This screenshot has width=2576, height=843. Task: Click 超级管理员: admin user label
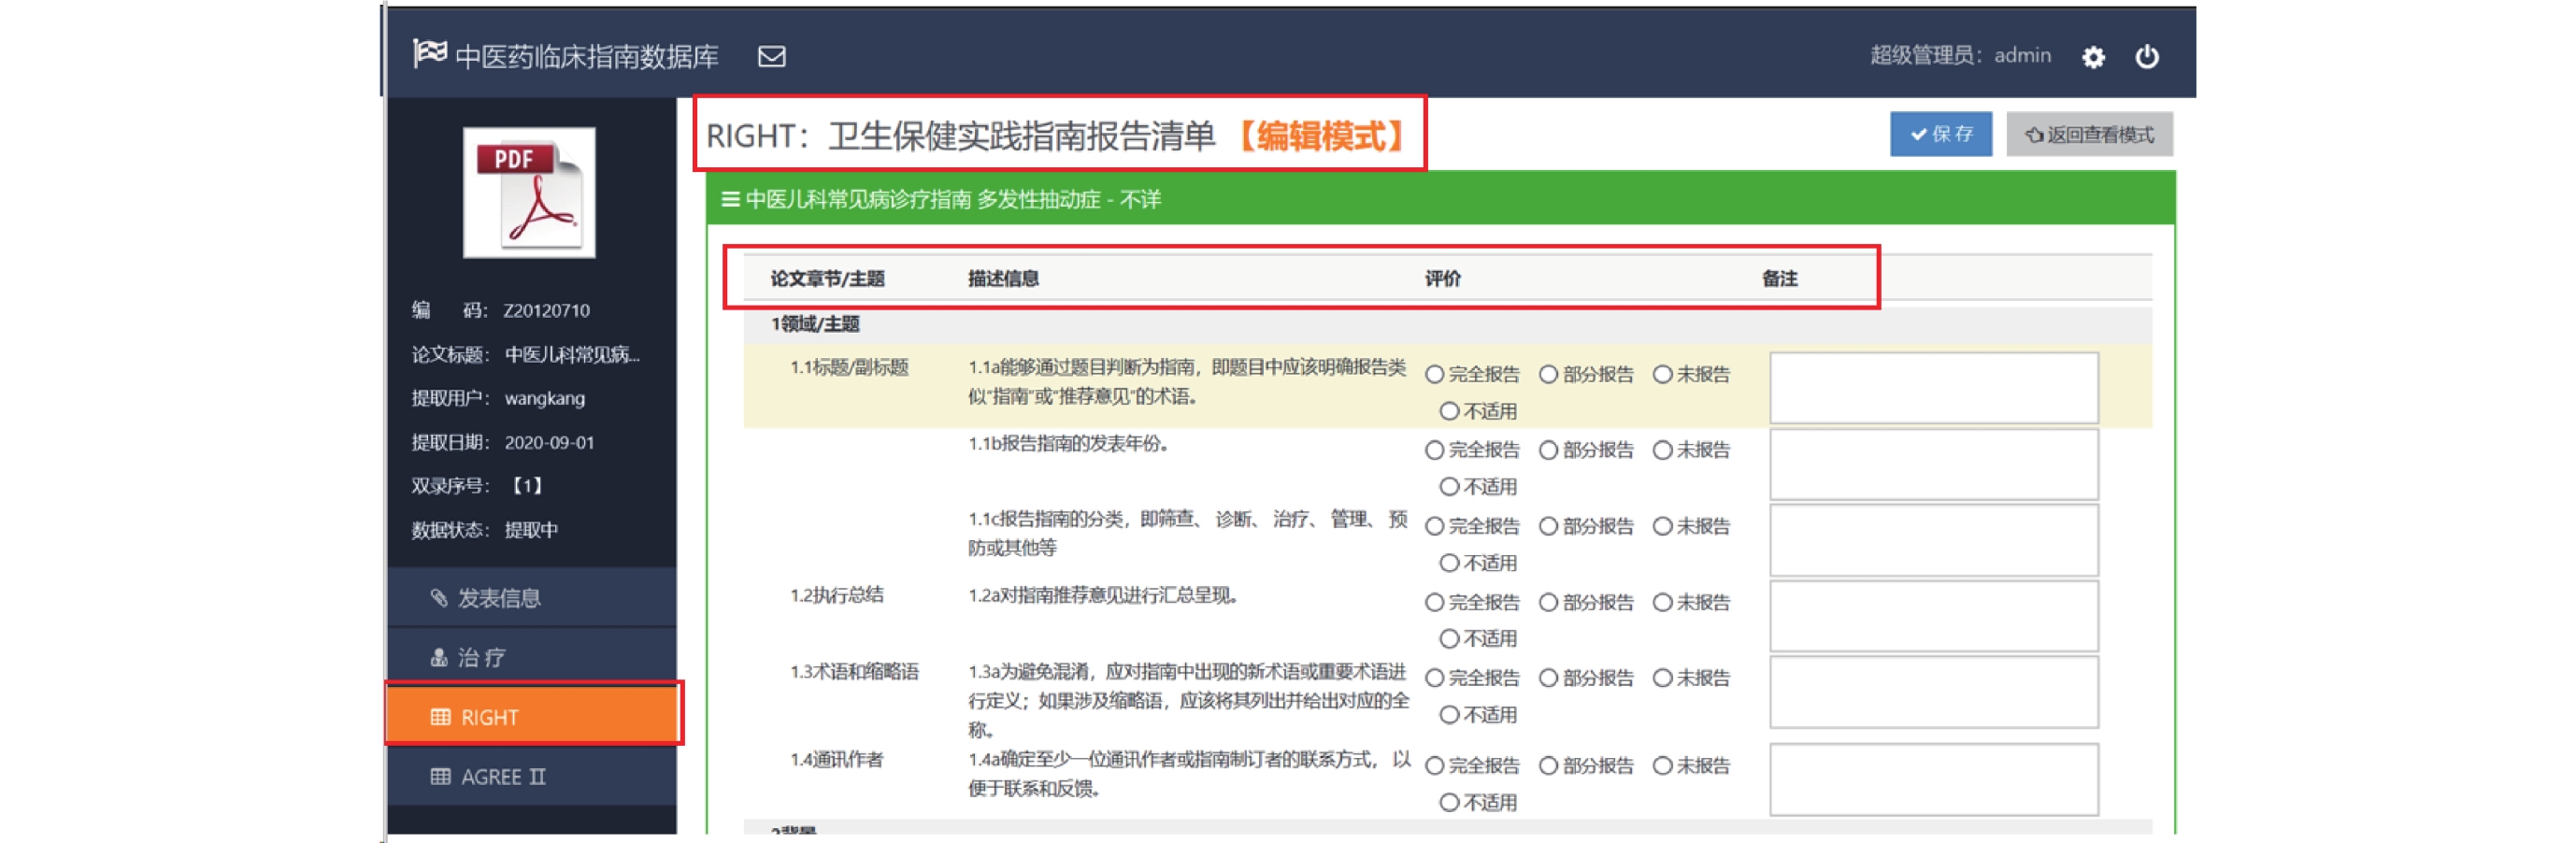[x=1960, y=56]
